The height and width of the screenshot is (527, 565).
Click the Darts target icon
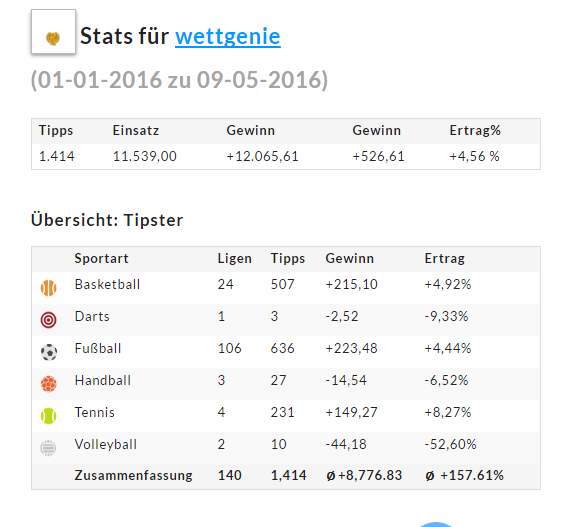(x=48, y=320)
